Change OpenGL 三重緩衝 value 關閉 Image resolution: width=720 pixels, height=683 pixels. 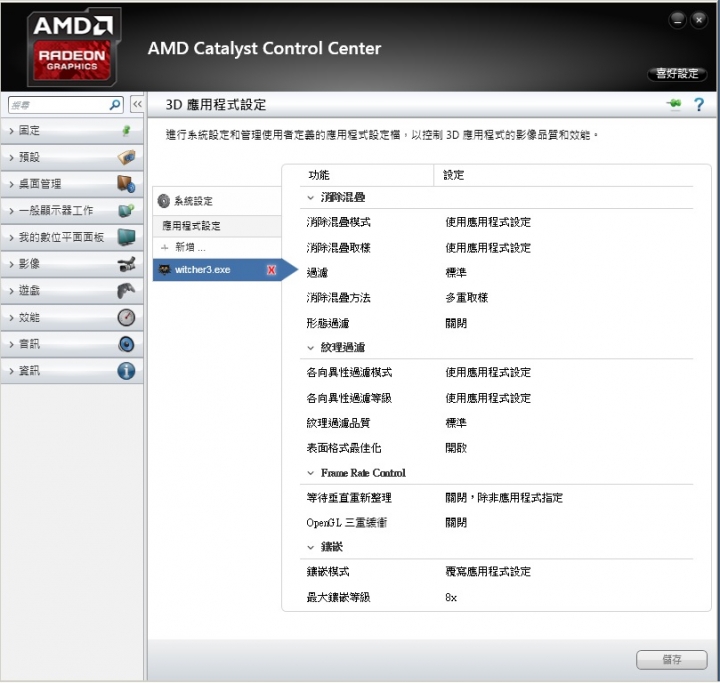coord(456,523)
